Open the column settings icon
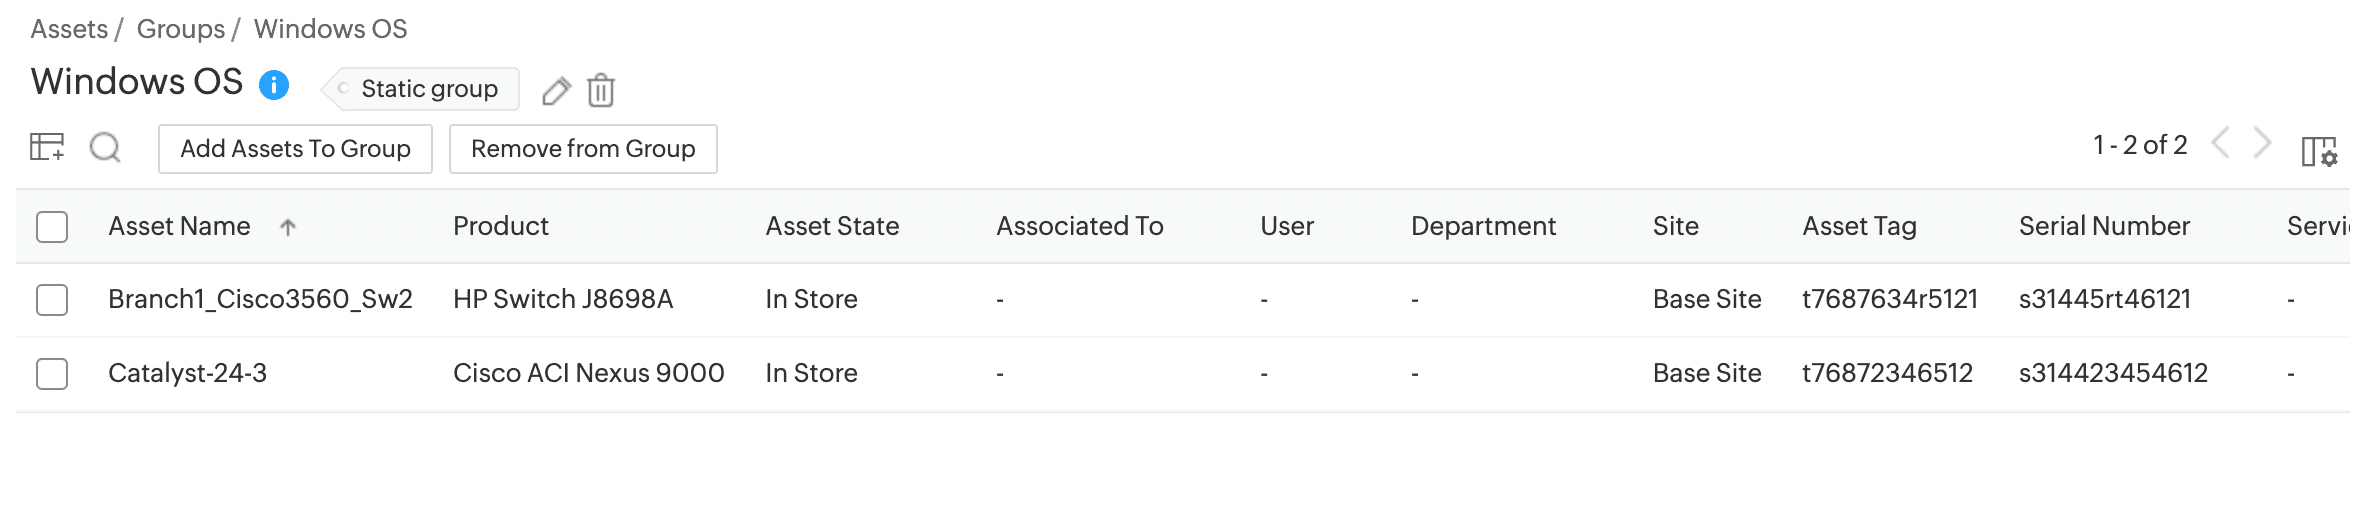Viewport: 2380px width, 520px height. (x=2319, y=151)
